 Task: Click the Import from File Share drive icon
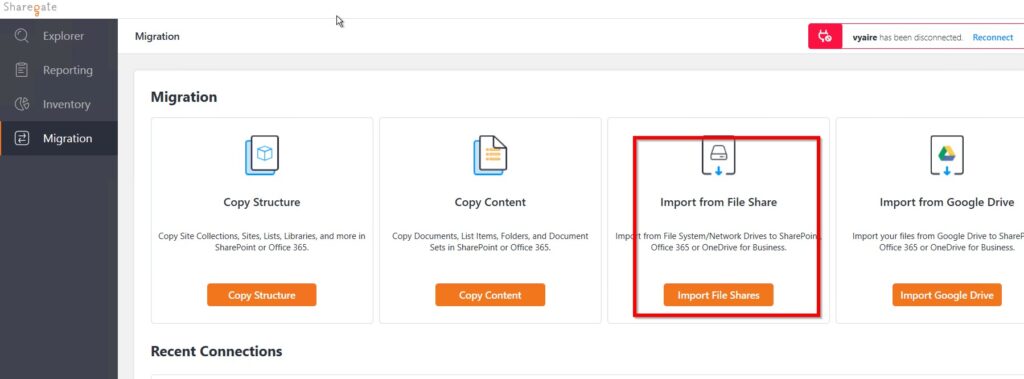pyautogui.click(x=718, y=156)
